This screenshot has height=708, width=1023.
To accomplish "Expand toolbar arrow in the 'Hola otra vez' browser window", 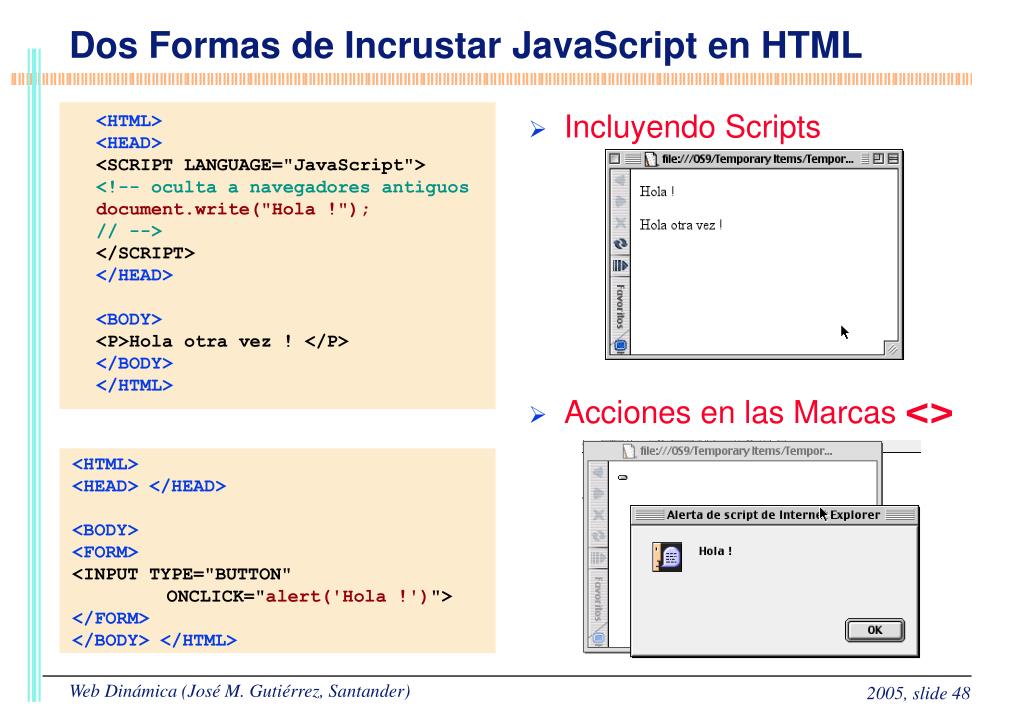I will [x=620, y=266].
